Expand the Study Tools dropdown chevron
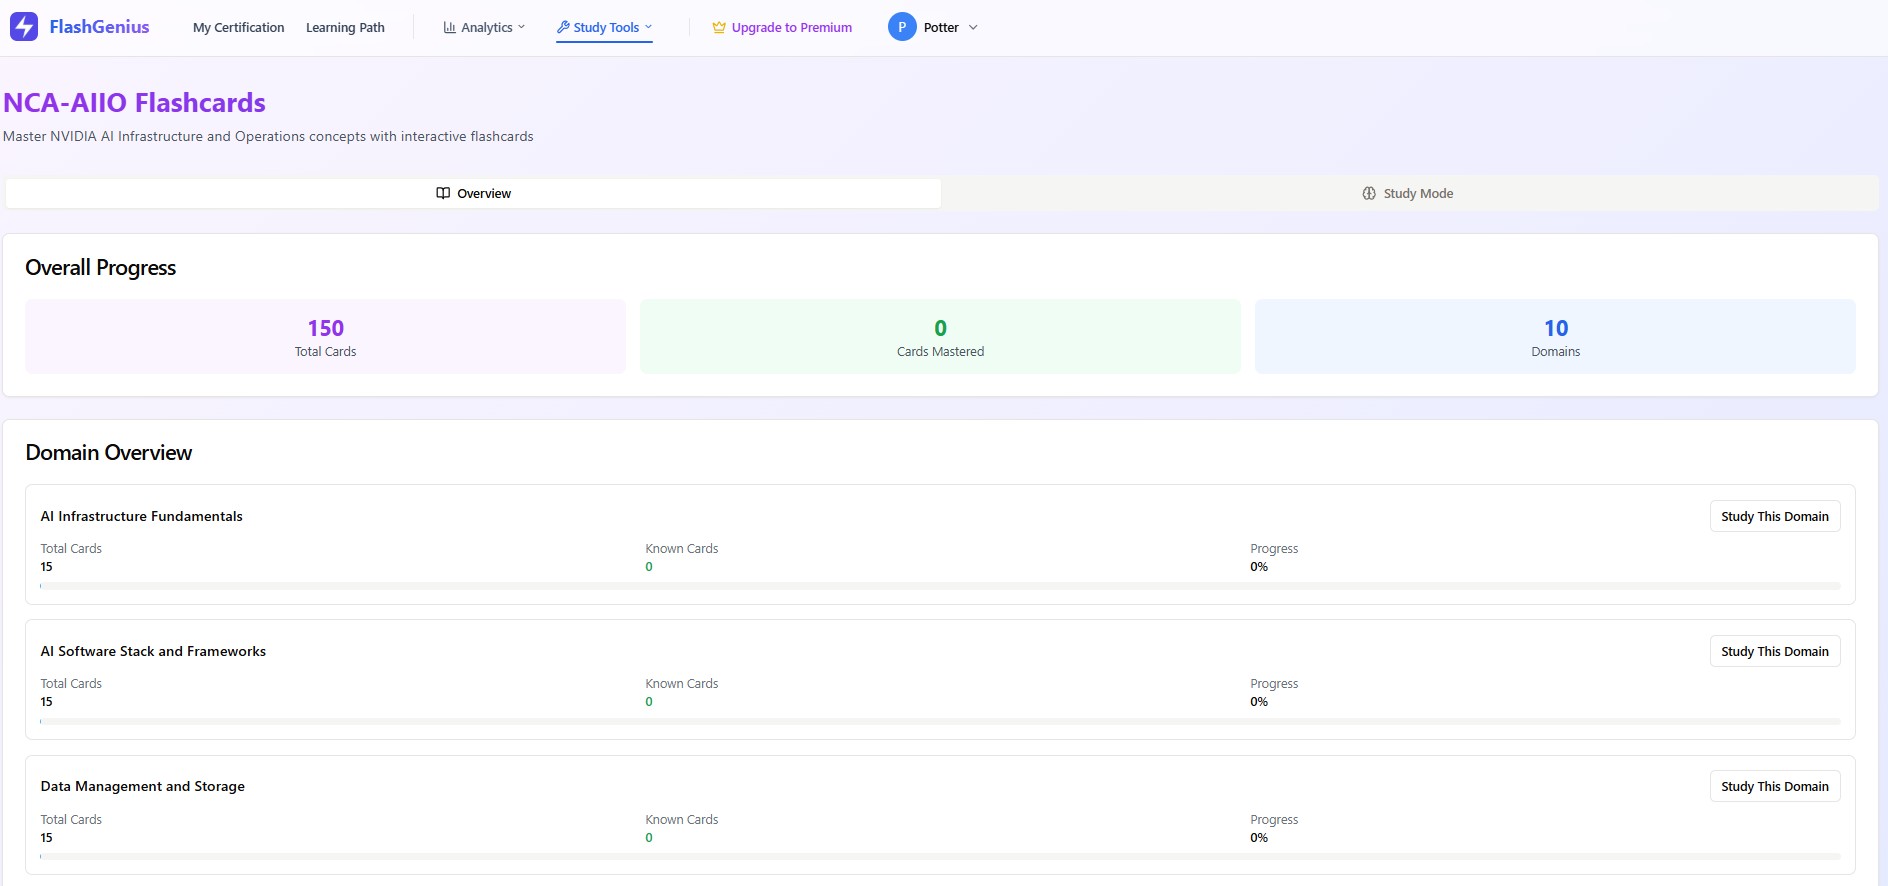Viewport: 1888px width, 886px height. pyautogui.click(x=648, y=27)
